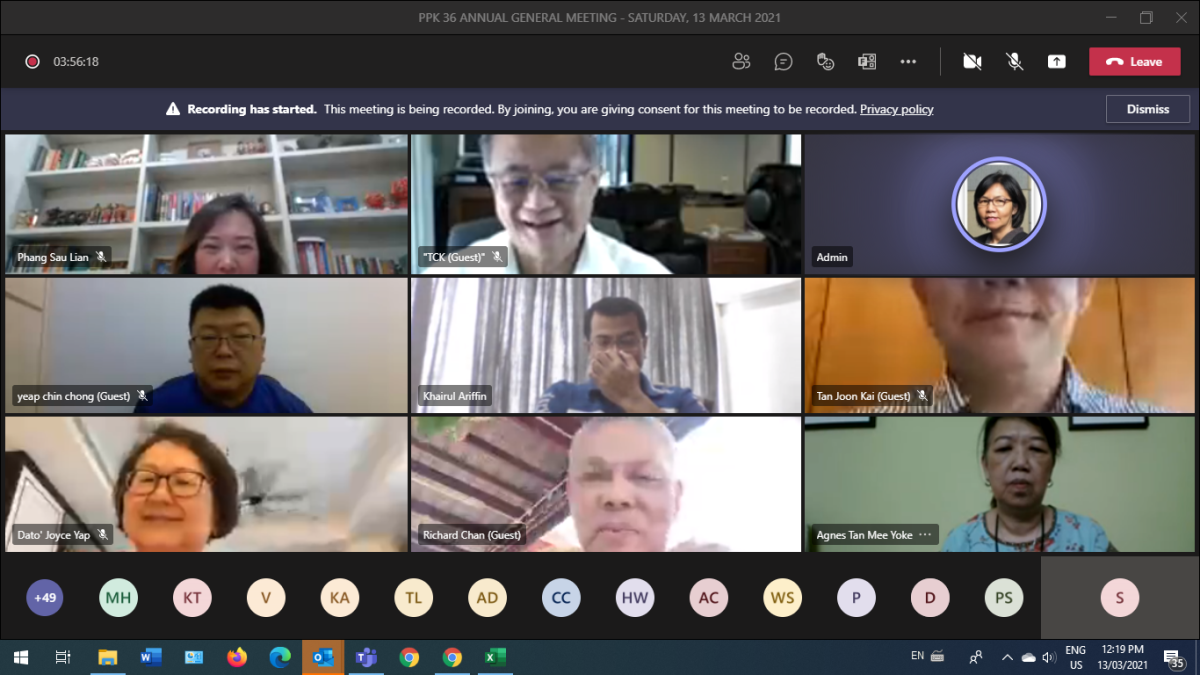Click the HW participant avatar
The image size is (1200, 675).
pos(635,598)
